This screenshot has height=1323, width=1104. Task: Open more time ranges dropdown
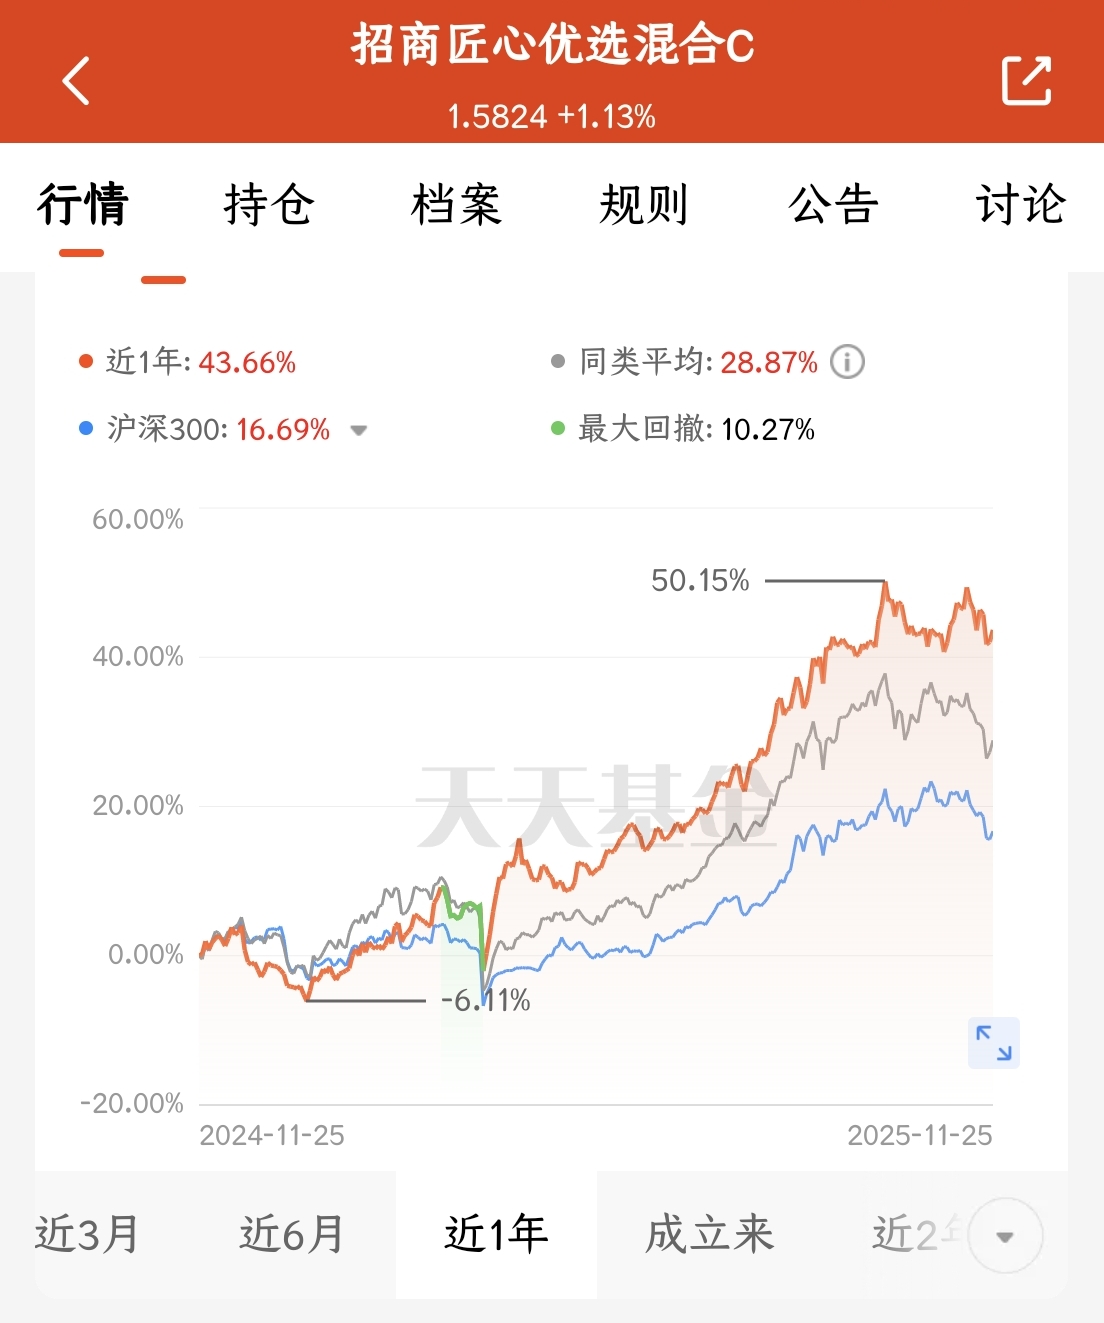pyautogui.click(x=1005, y=1236)
